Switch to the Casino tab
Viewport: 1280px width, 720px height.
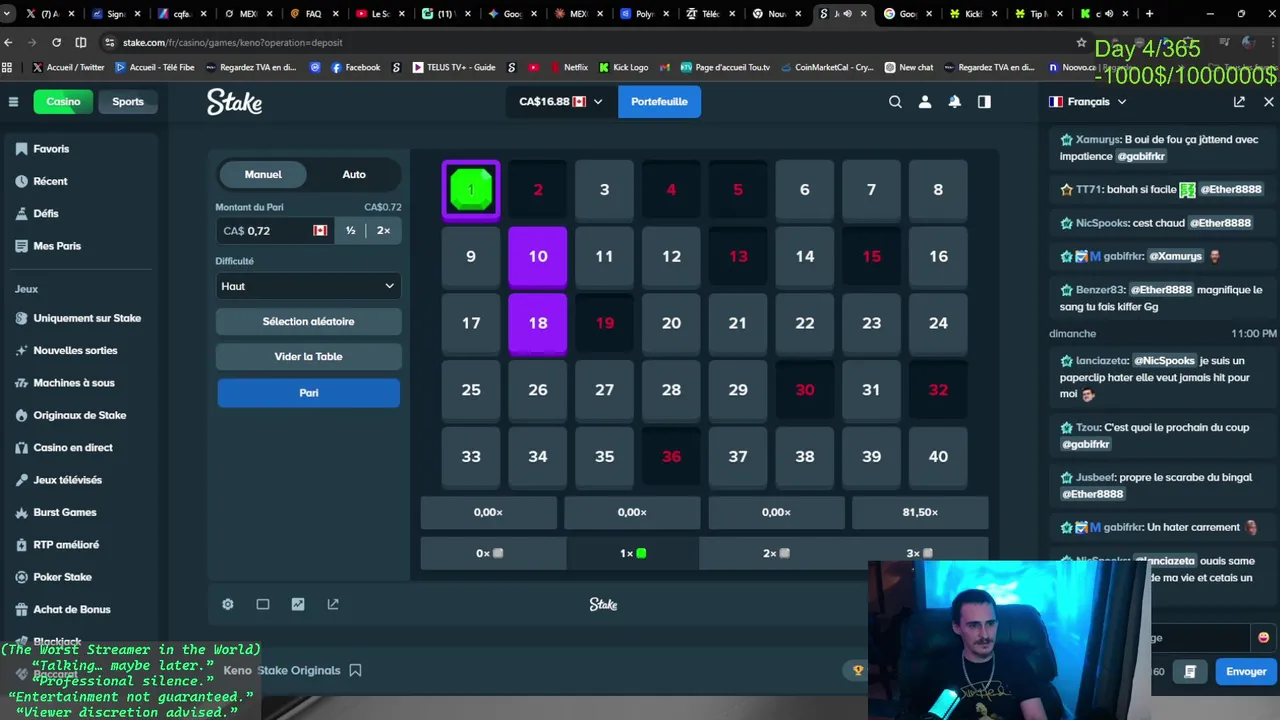coord(63,102)
